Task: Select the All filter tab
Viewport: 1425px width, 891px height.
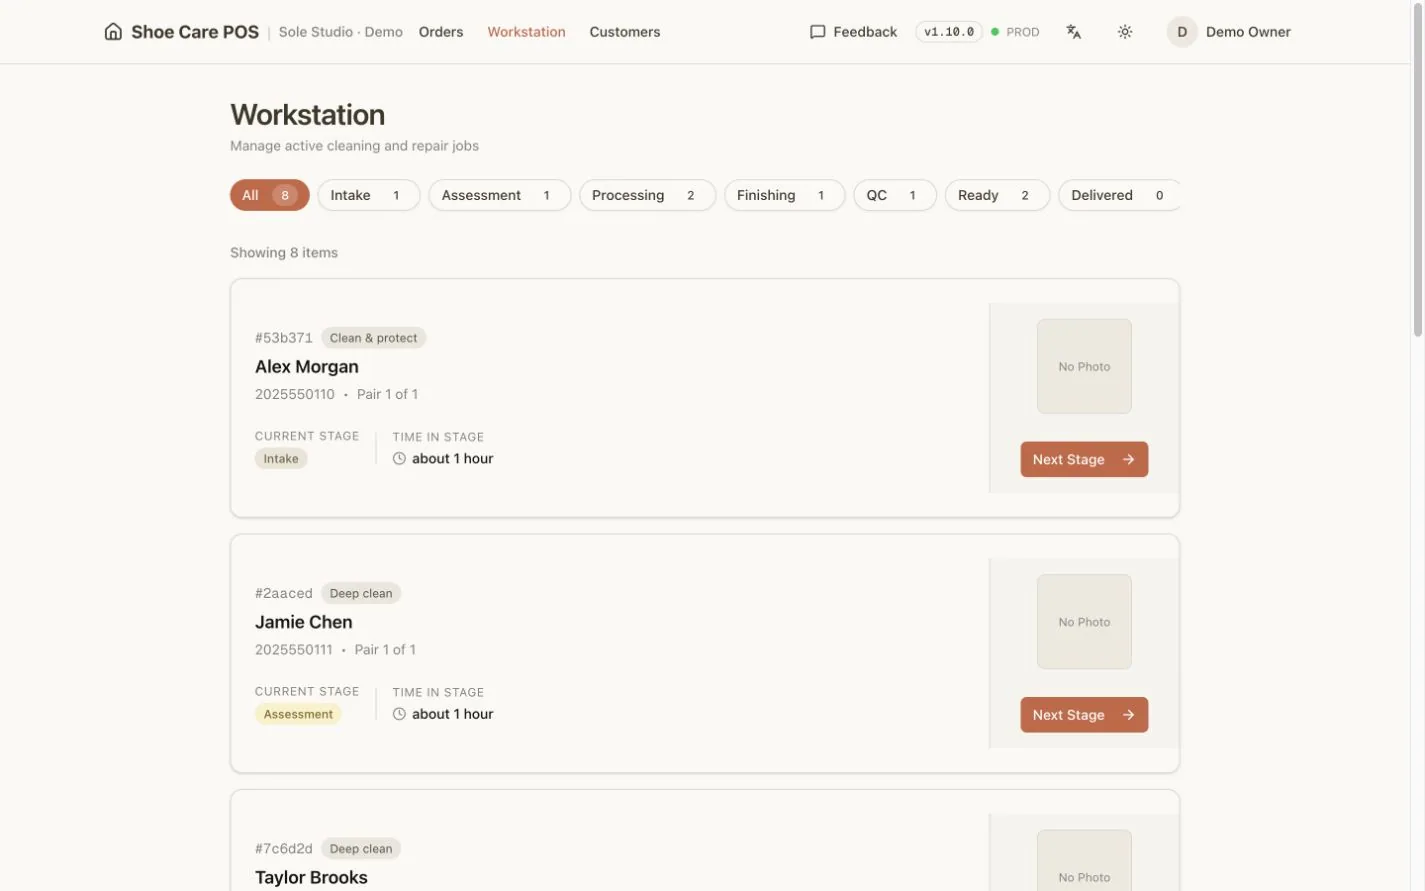Action: tap(269, 195)
